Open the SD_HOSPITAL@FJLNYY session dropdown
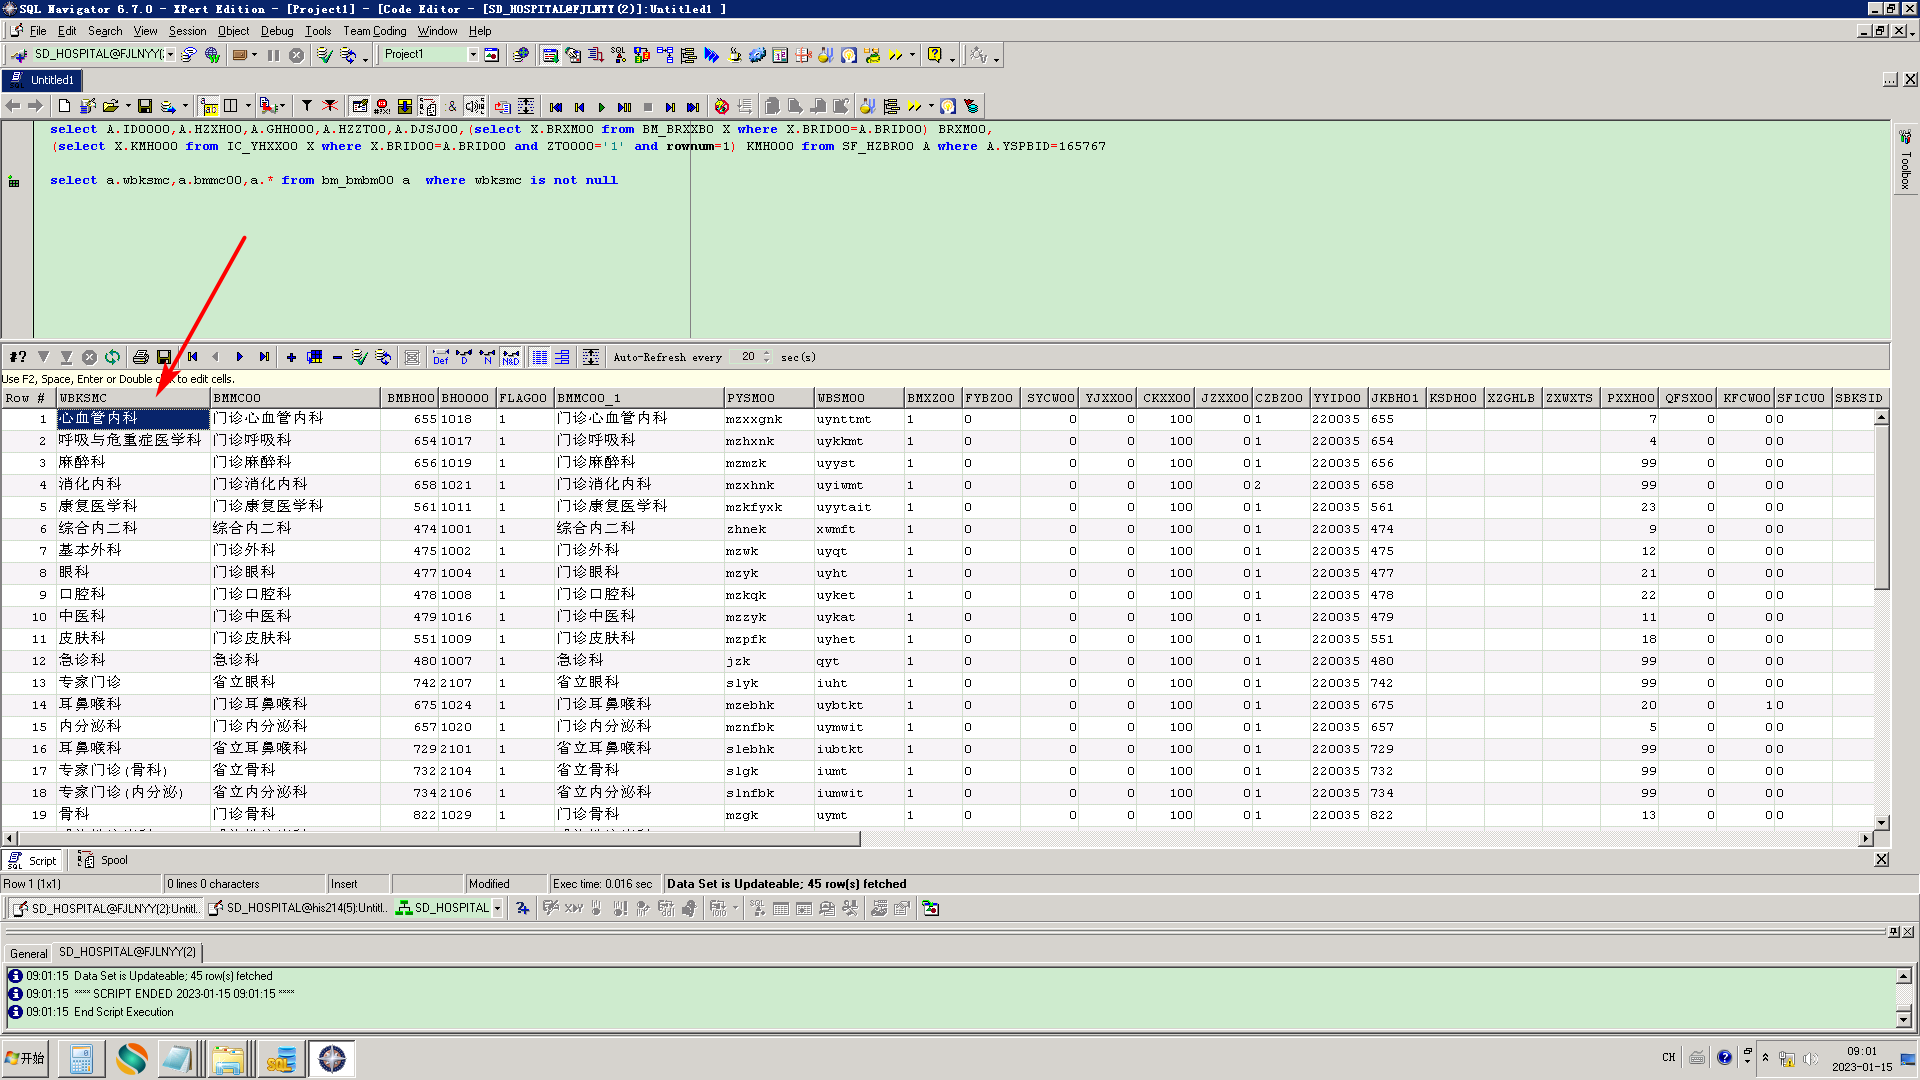Viewport: 1920px width, 1080px height. (x=170, y=54)
